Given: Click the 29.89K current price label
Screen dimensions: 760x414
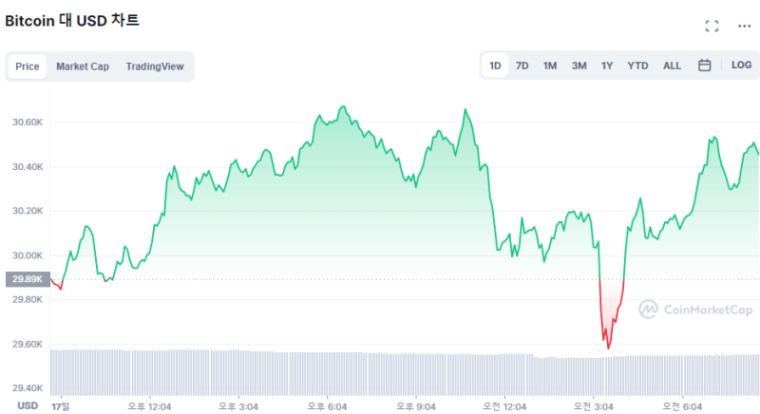Looking at the screenshot, I should tap(27, 280).
